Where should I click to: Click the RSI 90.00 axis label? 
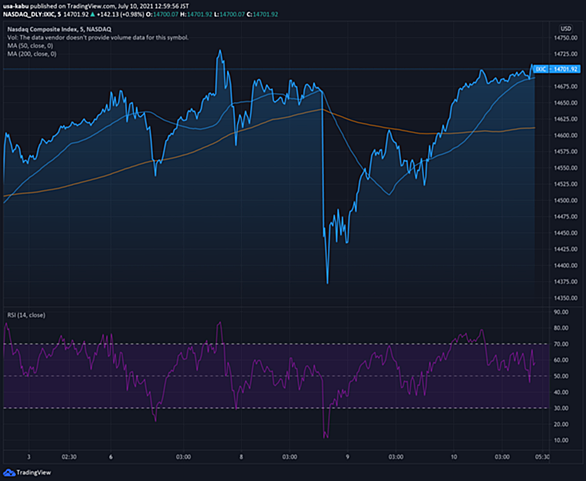[561, 312]
